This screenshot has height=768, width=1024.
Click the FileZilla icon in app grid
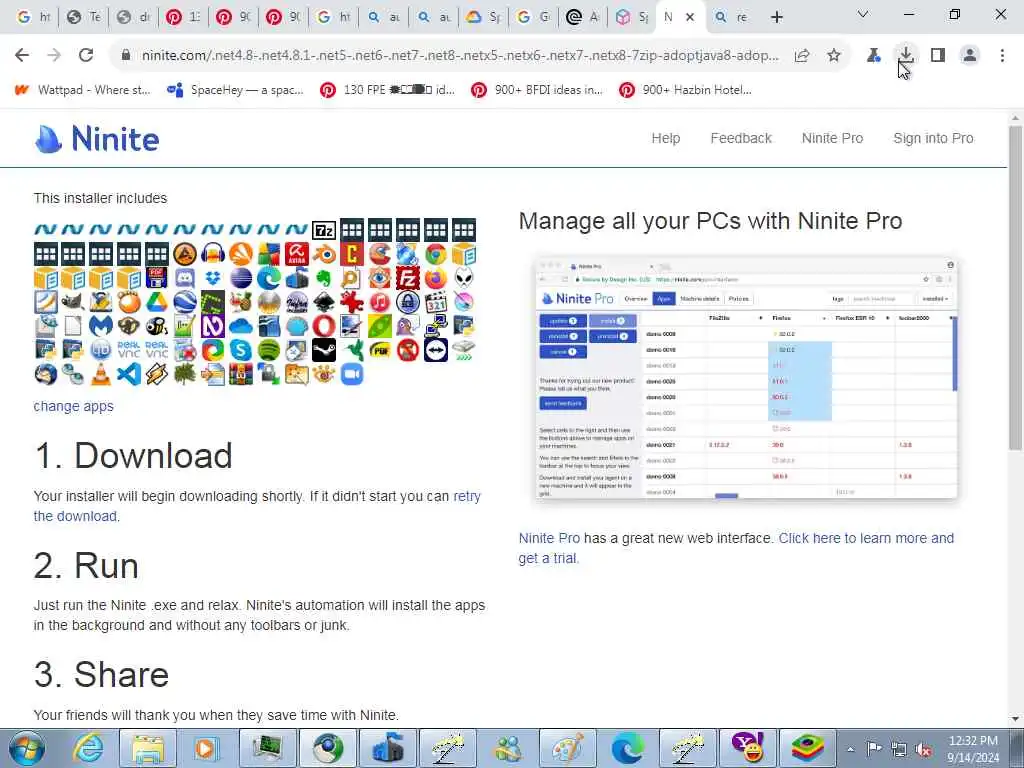coord(408,278)
